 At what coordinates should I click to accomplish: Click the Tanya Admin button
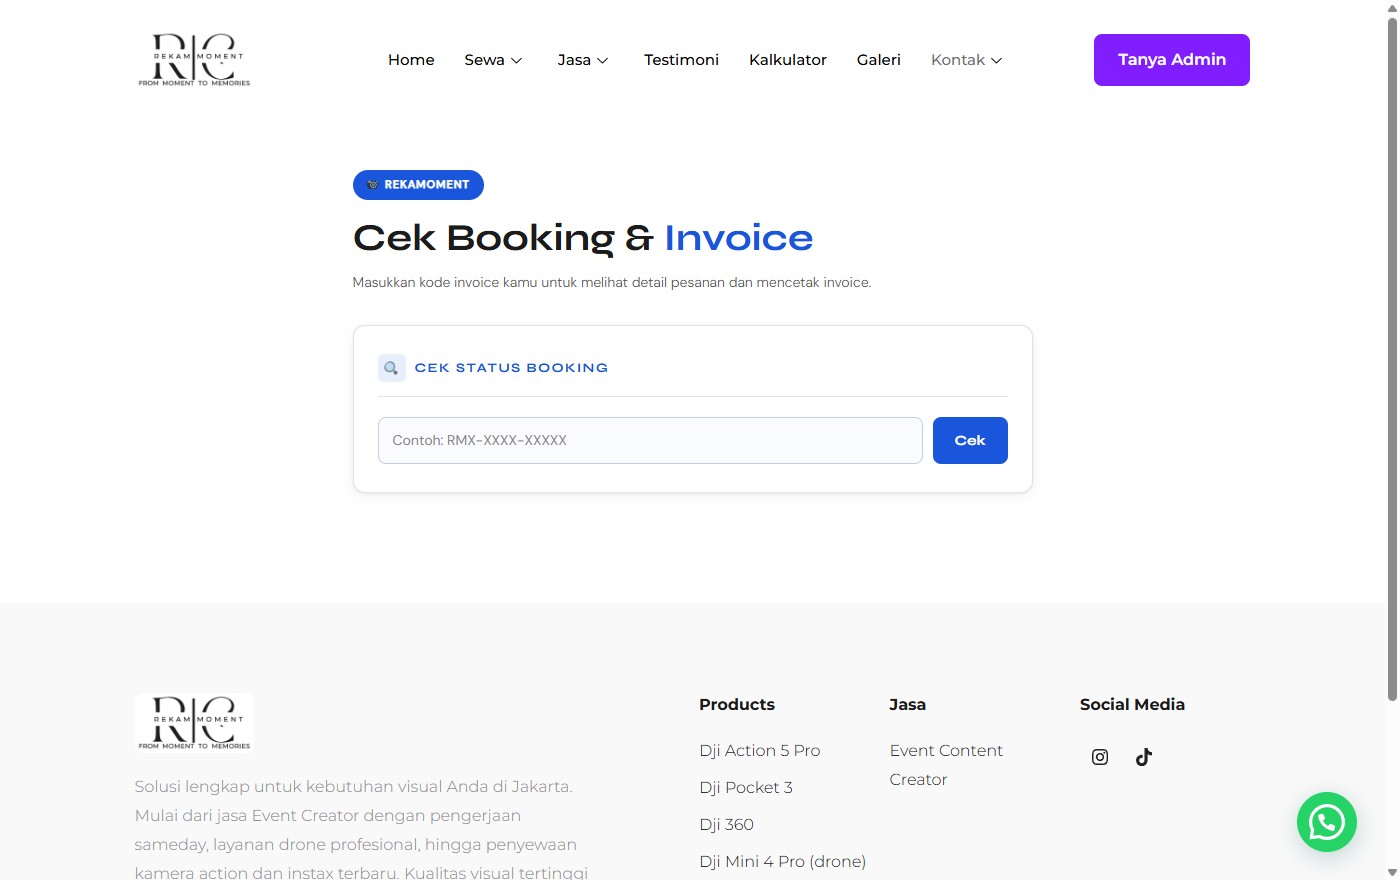[1172, 60]
